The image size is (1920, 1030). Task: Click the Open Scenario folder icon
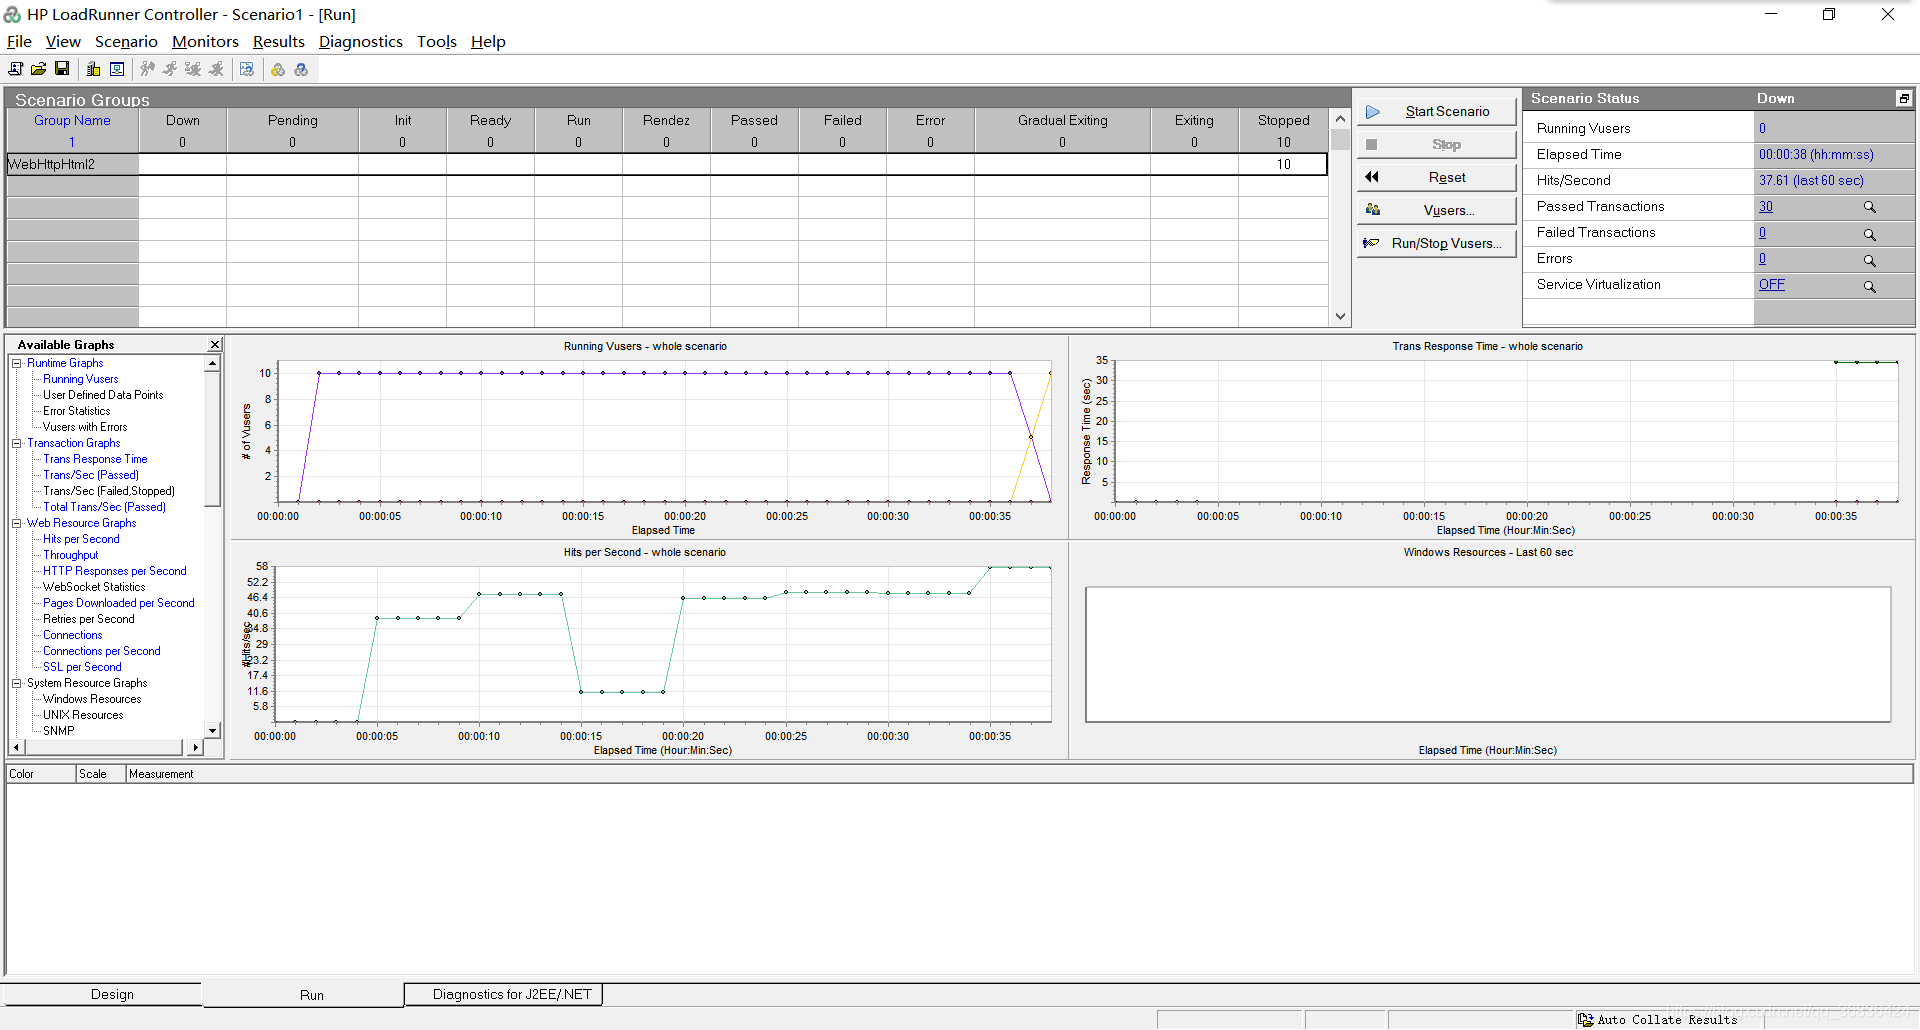(x=38, y=69)
